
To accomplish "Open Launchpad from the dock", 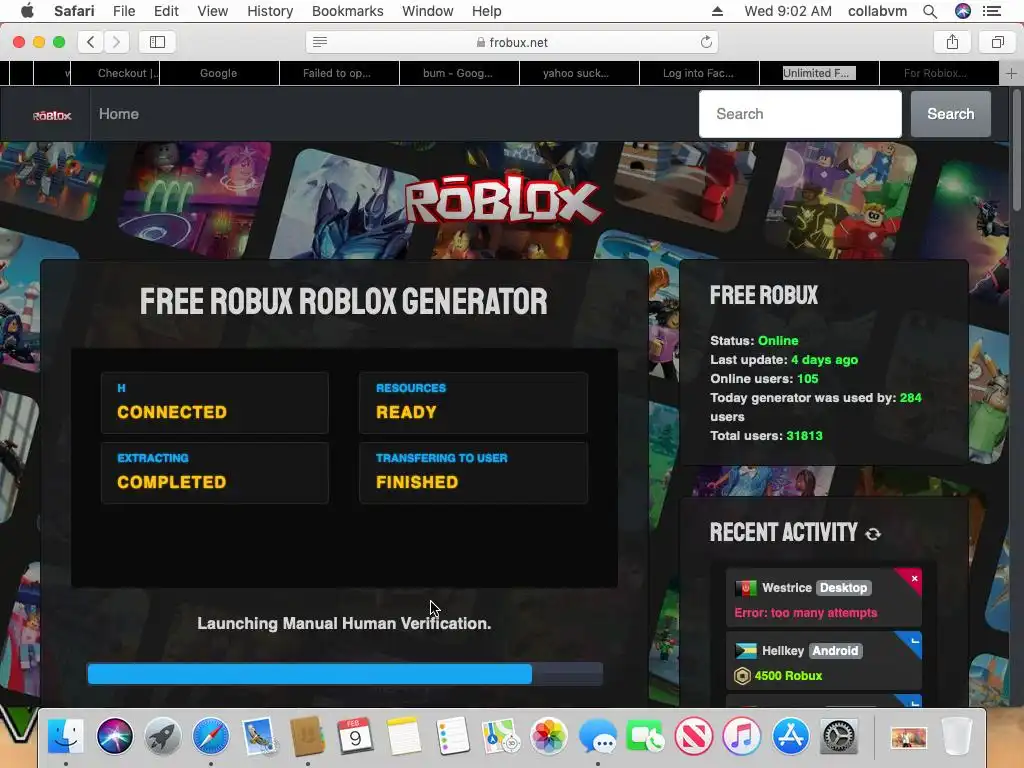I will point(163,736).
